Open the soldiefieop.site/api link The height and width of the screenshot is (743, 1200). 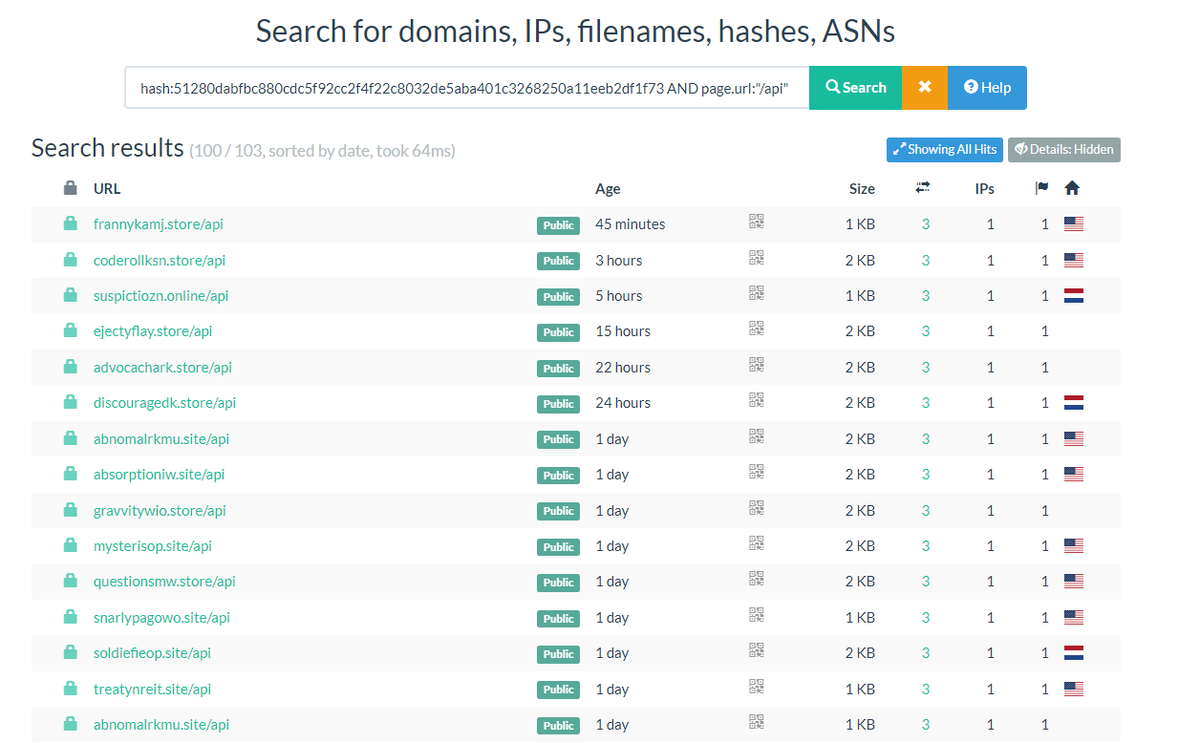pyautogui.click(x=153, y=653)
